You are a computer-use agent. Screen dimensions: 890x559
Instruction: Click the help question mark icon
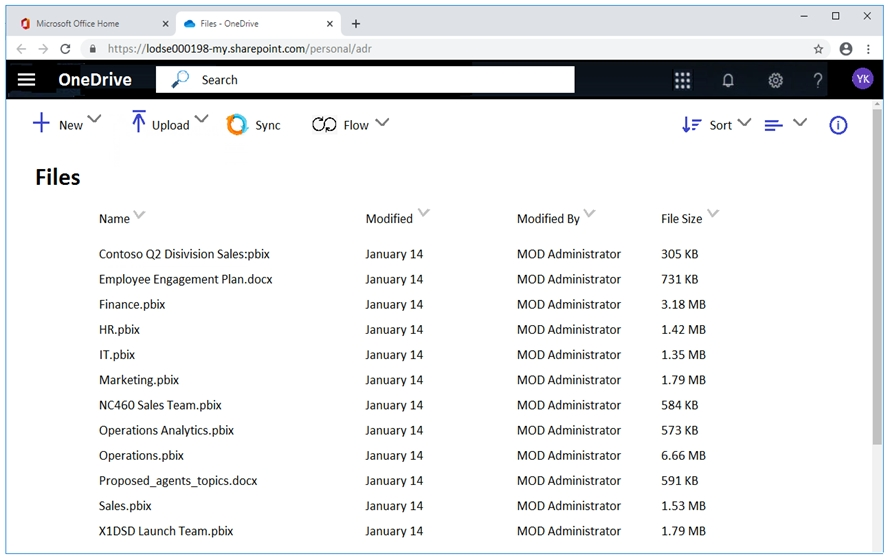point(818,80)
